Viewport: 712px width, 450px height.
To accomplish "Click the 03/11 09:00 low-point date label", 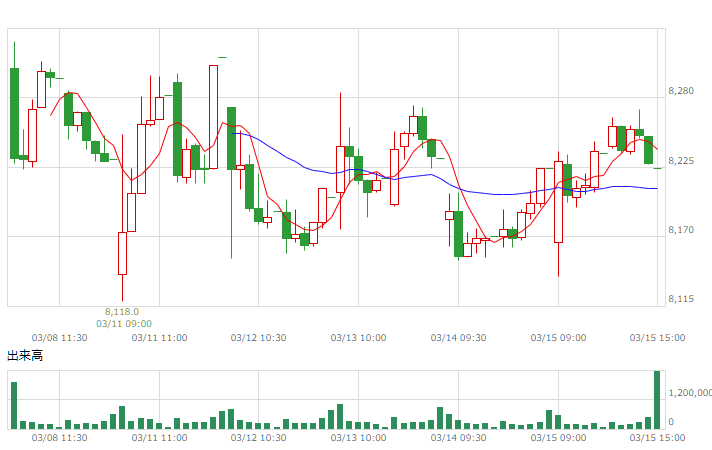I will (124, 324).
